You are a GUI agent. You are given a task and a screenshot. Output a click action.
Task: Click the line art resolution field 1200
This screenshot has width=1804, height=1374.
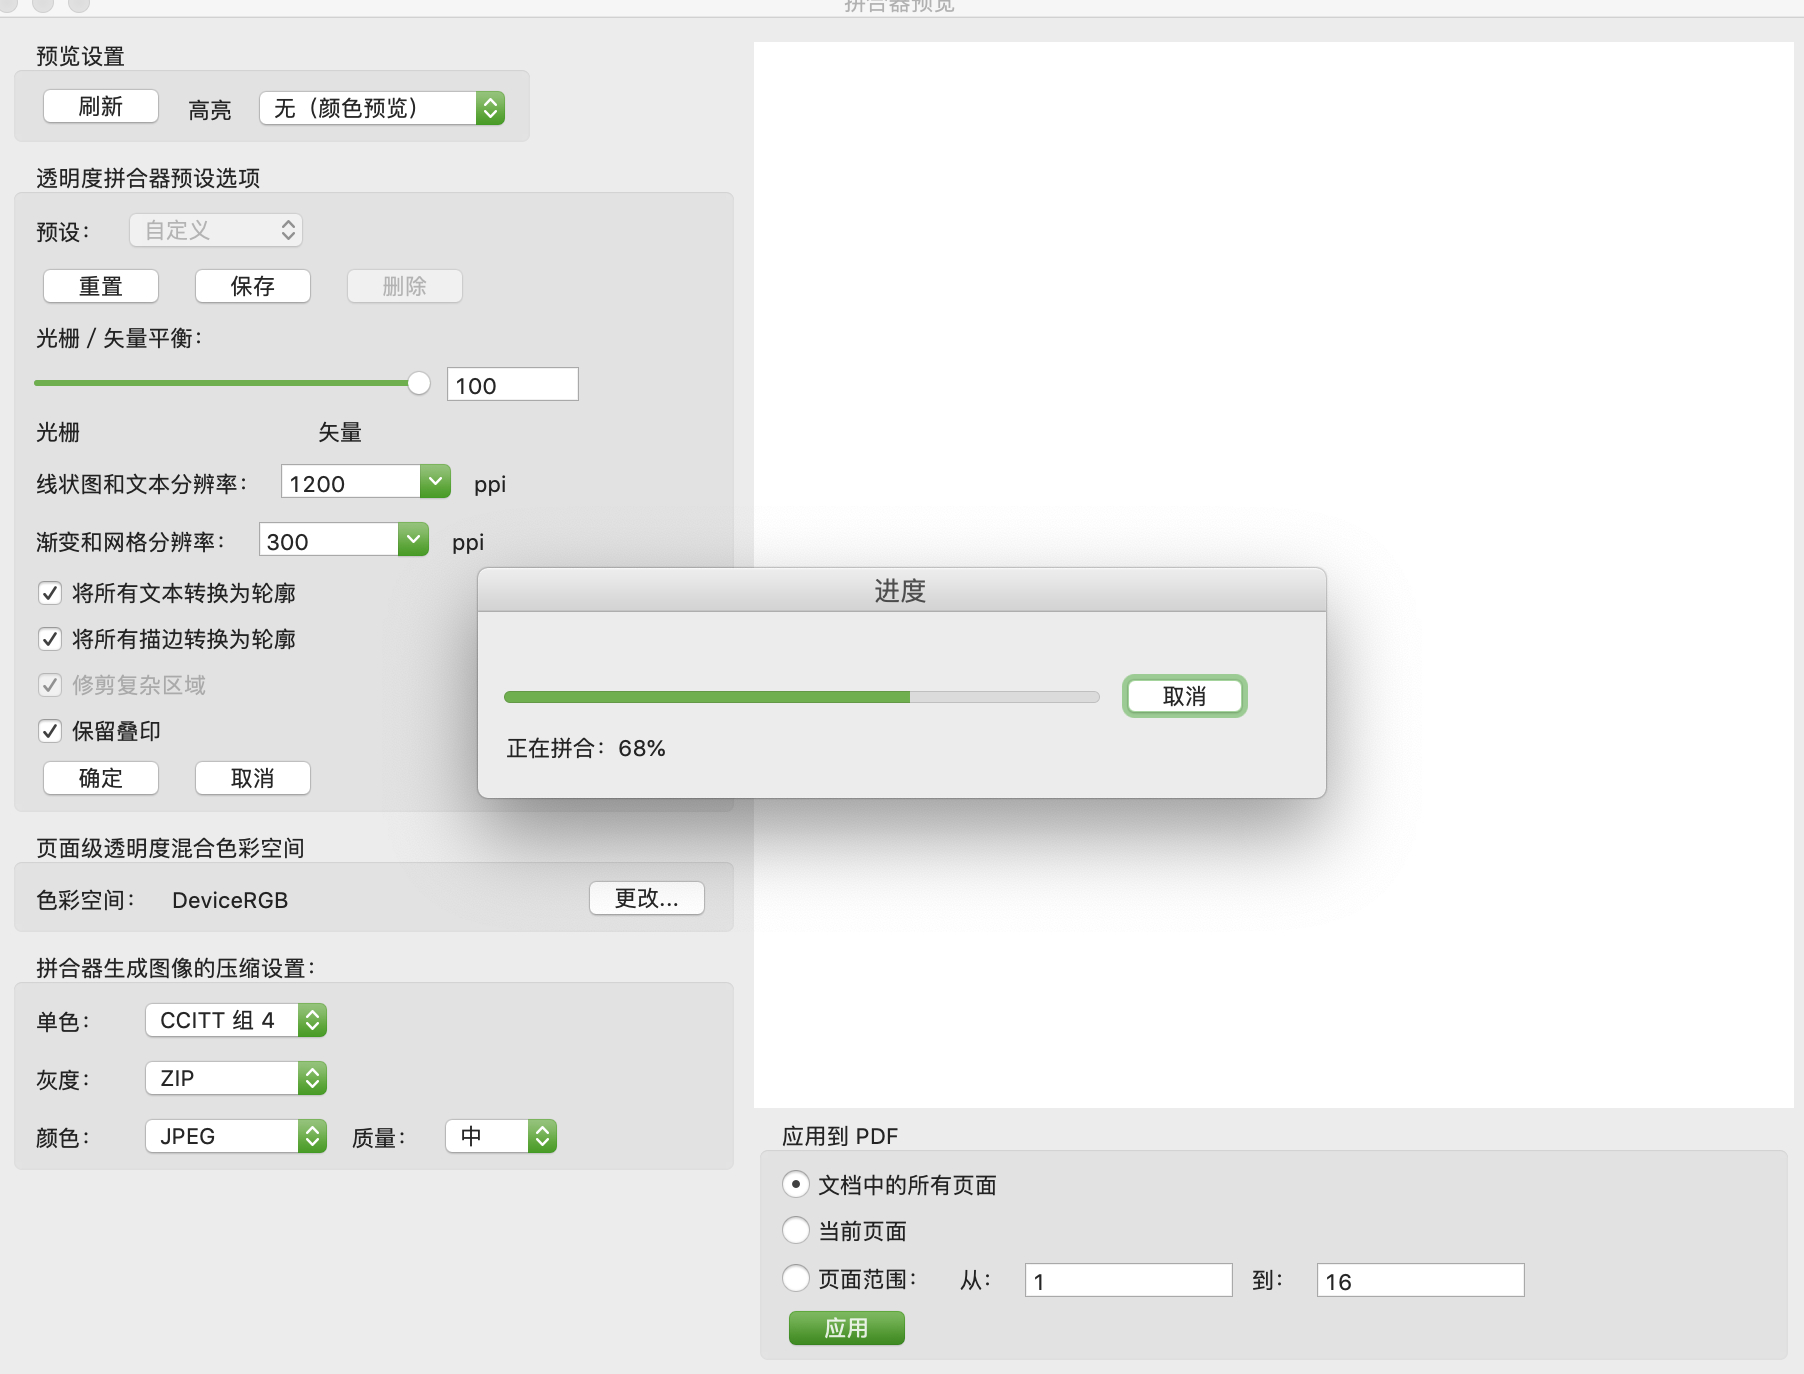[351, 483]
